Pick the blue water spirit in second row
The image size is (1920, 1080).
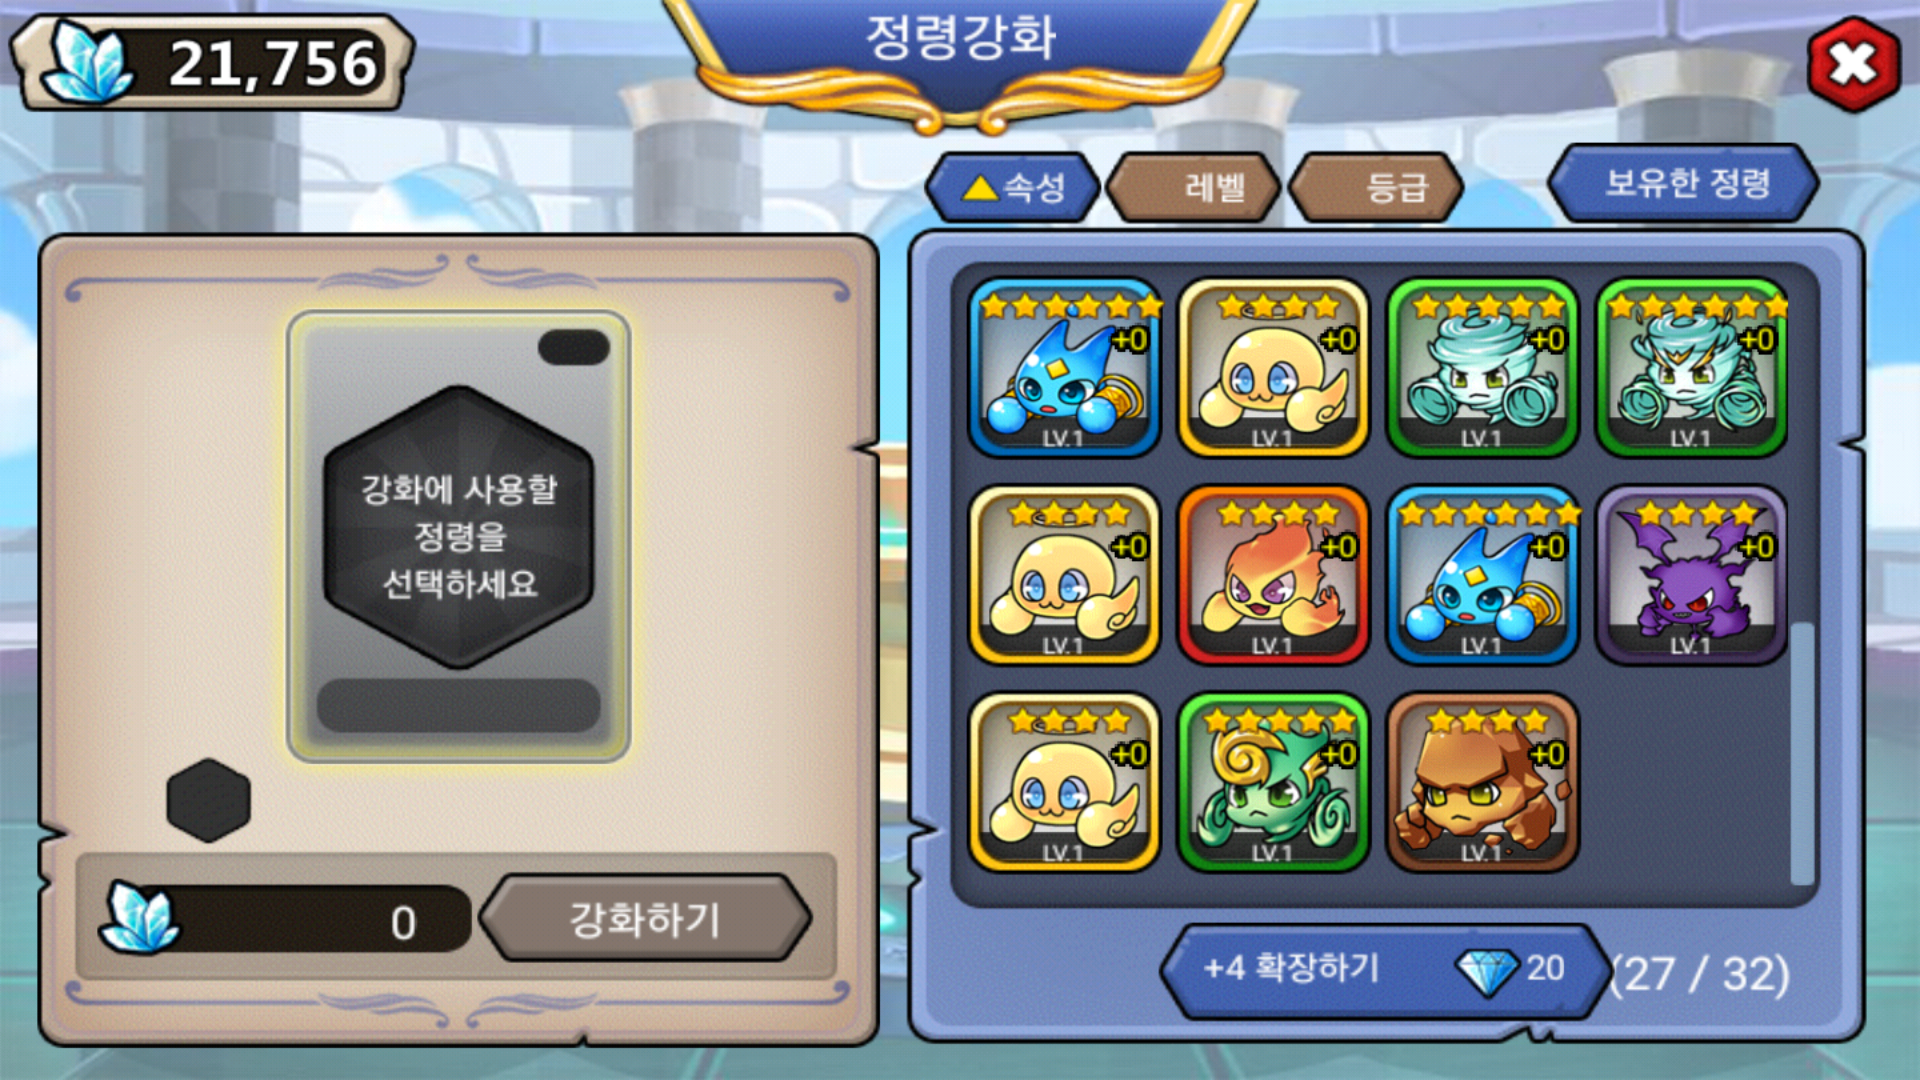coord(1483,575)
